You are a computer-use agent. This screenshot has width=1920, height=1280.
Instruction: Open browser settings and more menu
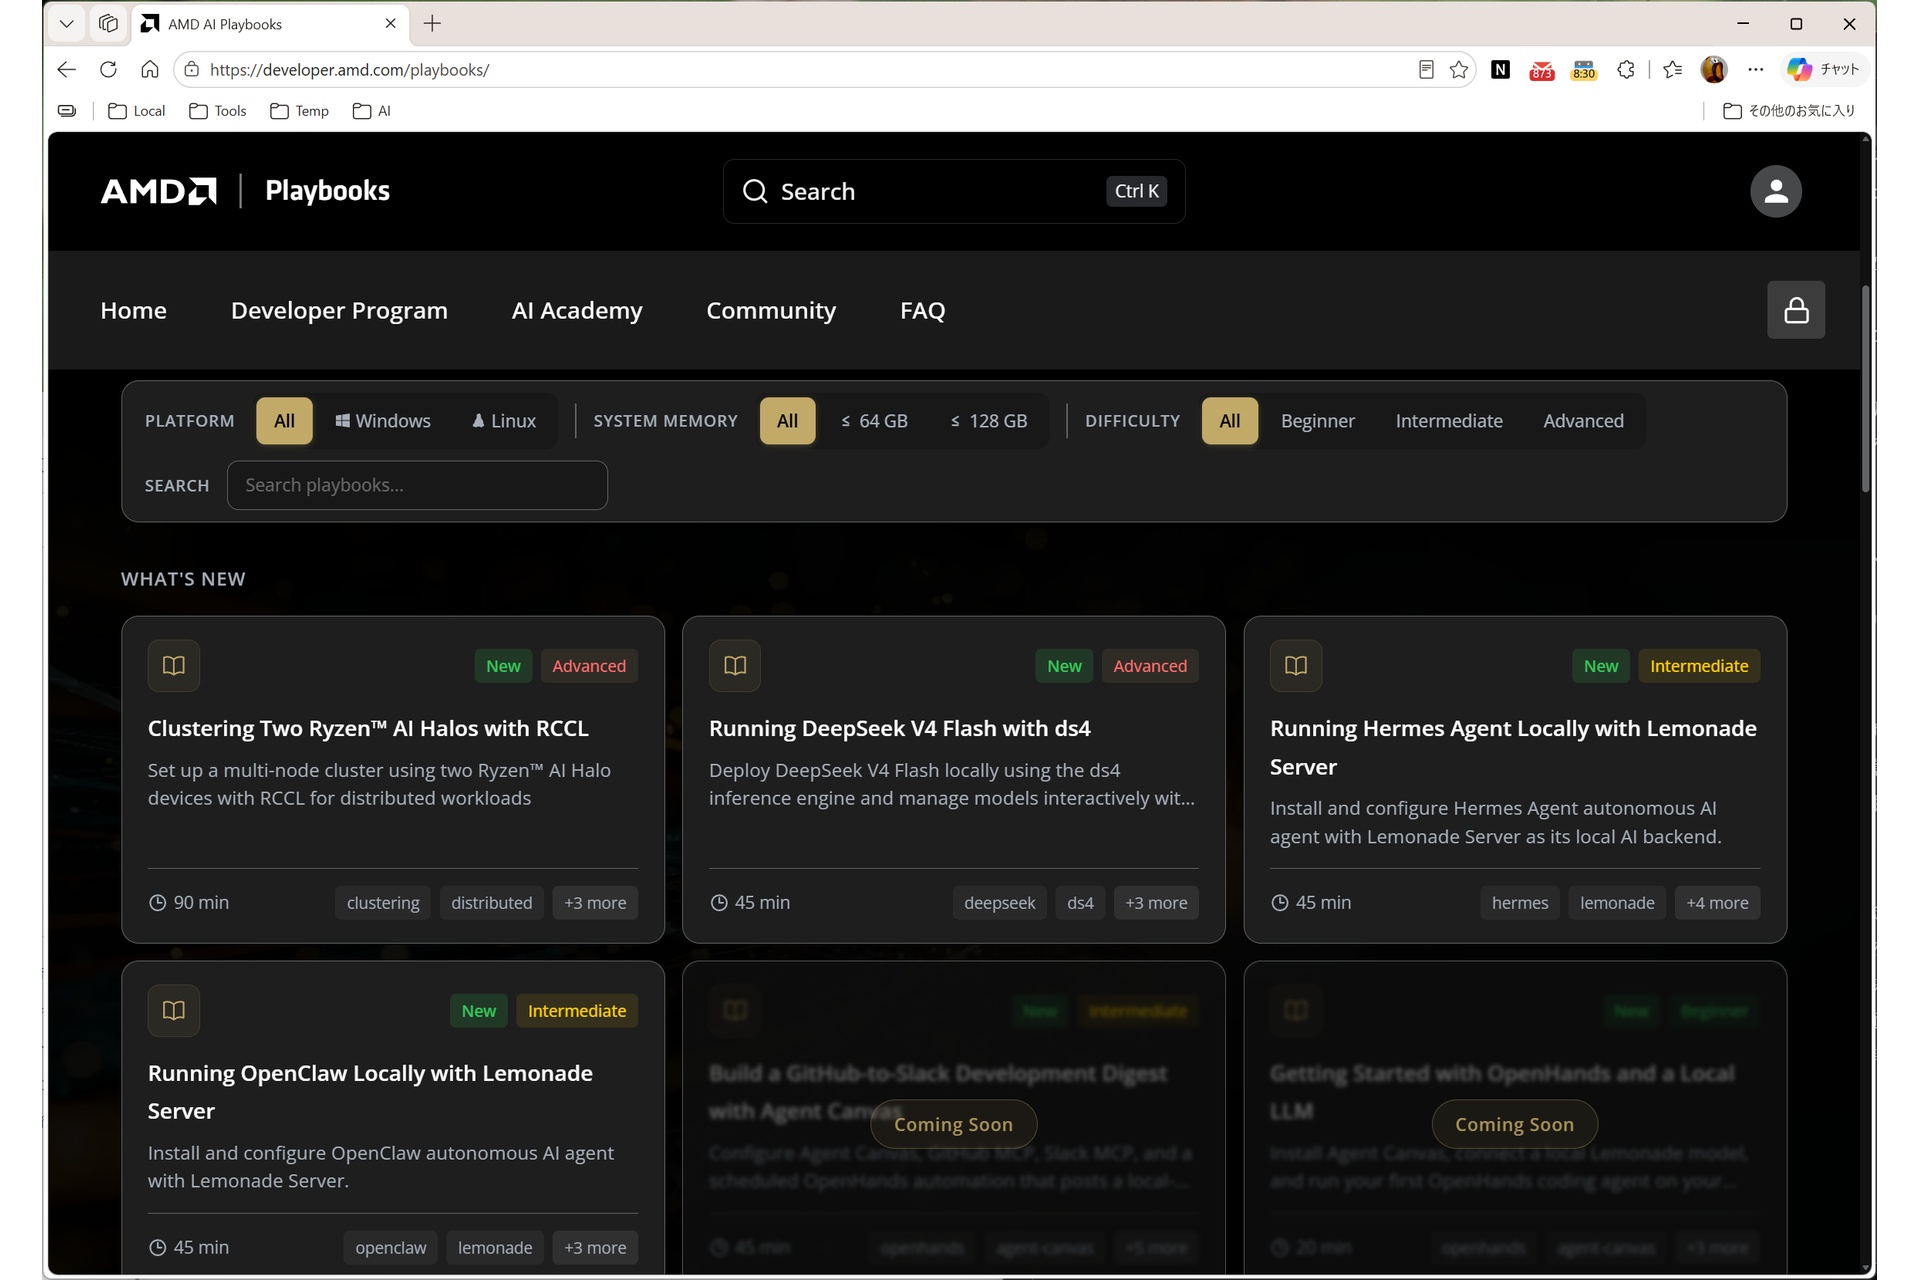pos(1756,70)
